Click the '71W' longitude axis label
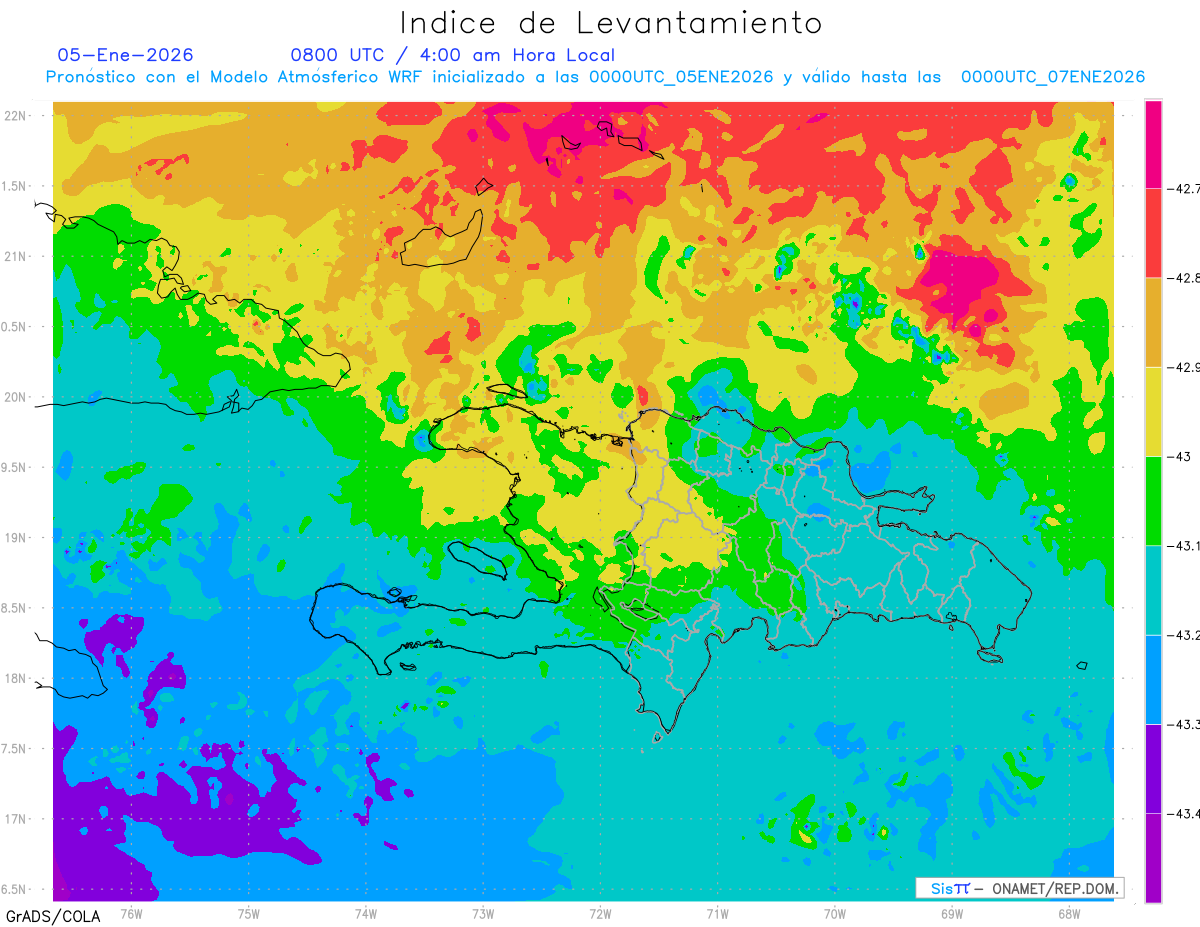Image resolution: width=1200 pixels, height=927 pixels. (717, 913)
